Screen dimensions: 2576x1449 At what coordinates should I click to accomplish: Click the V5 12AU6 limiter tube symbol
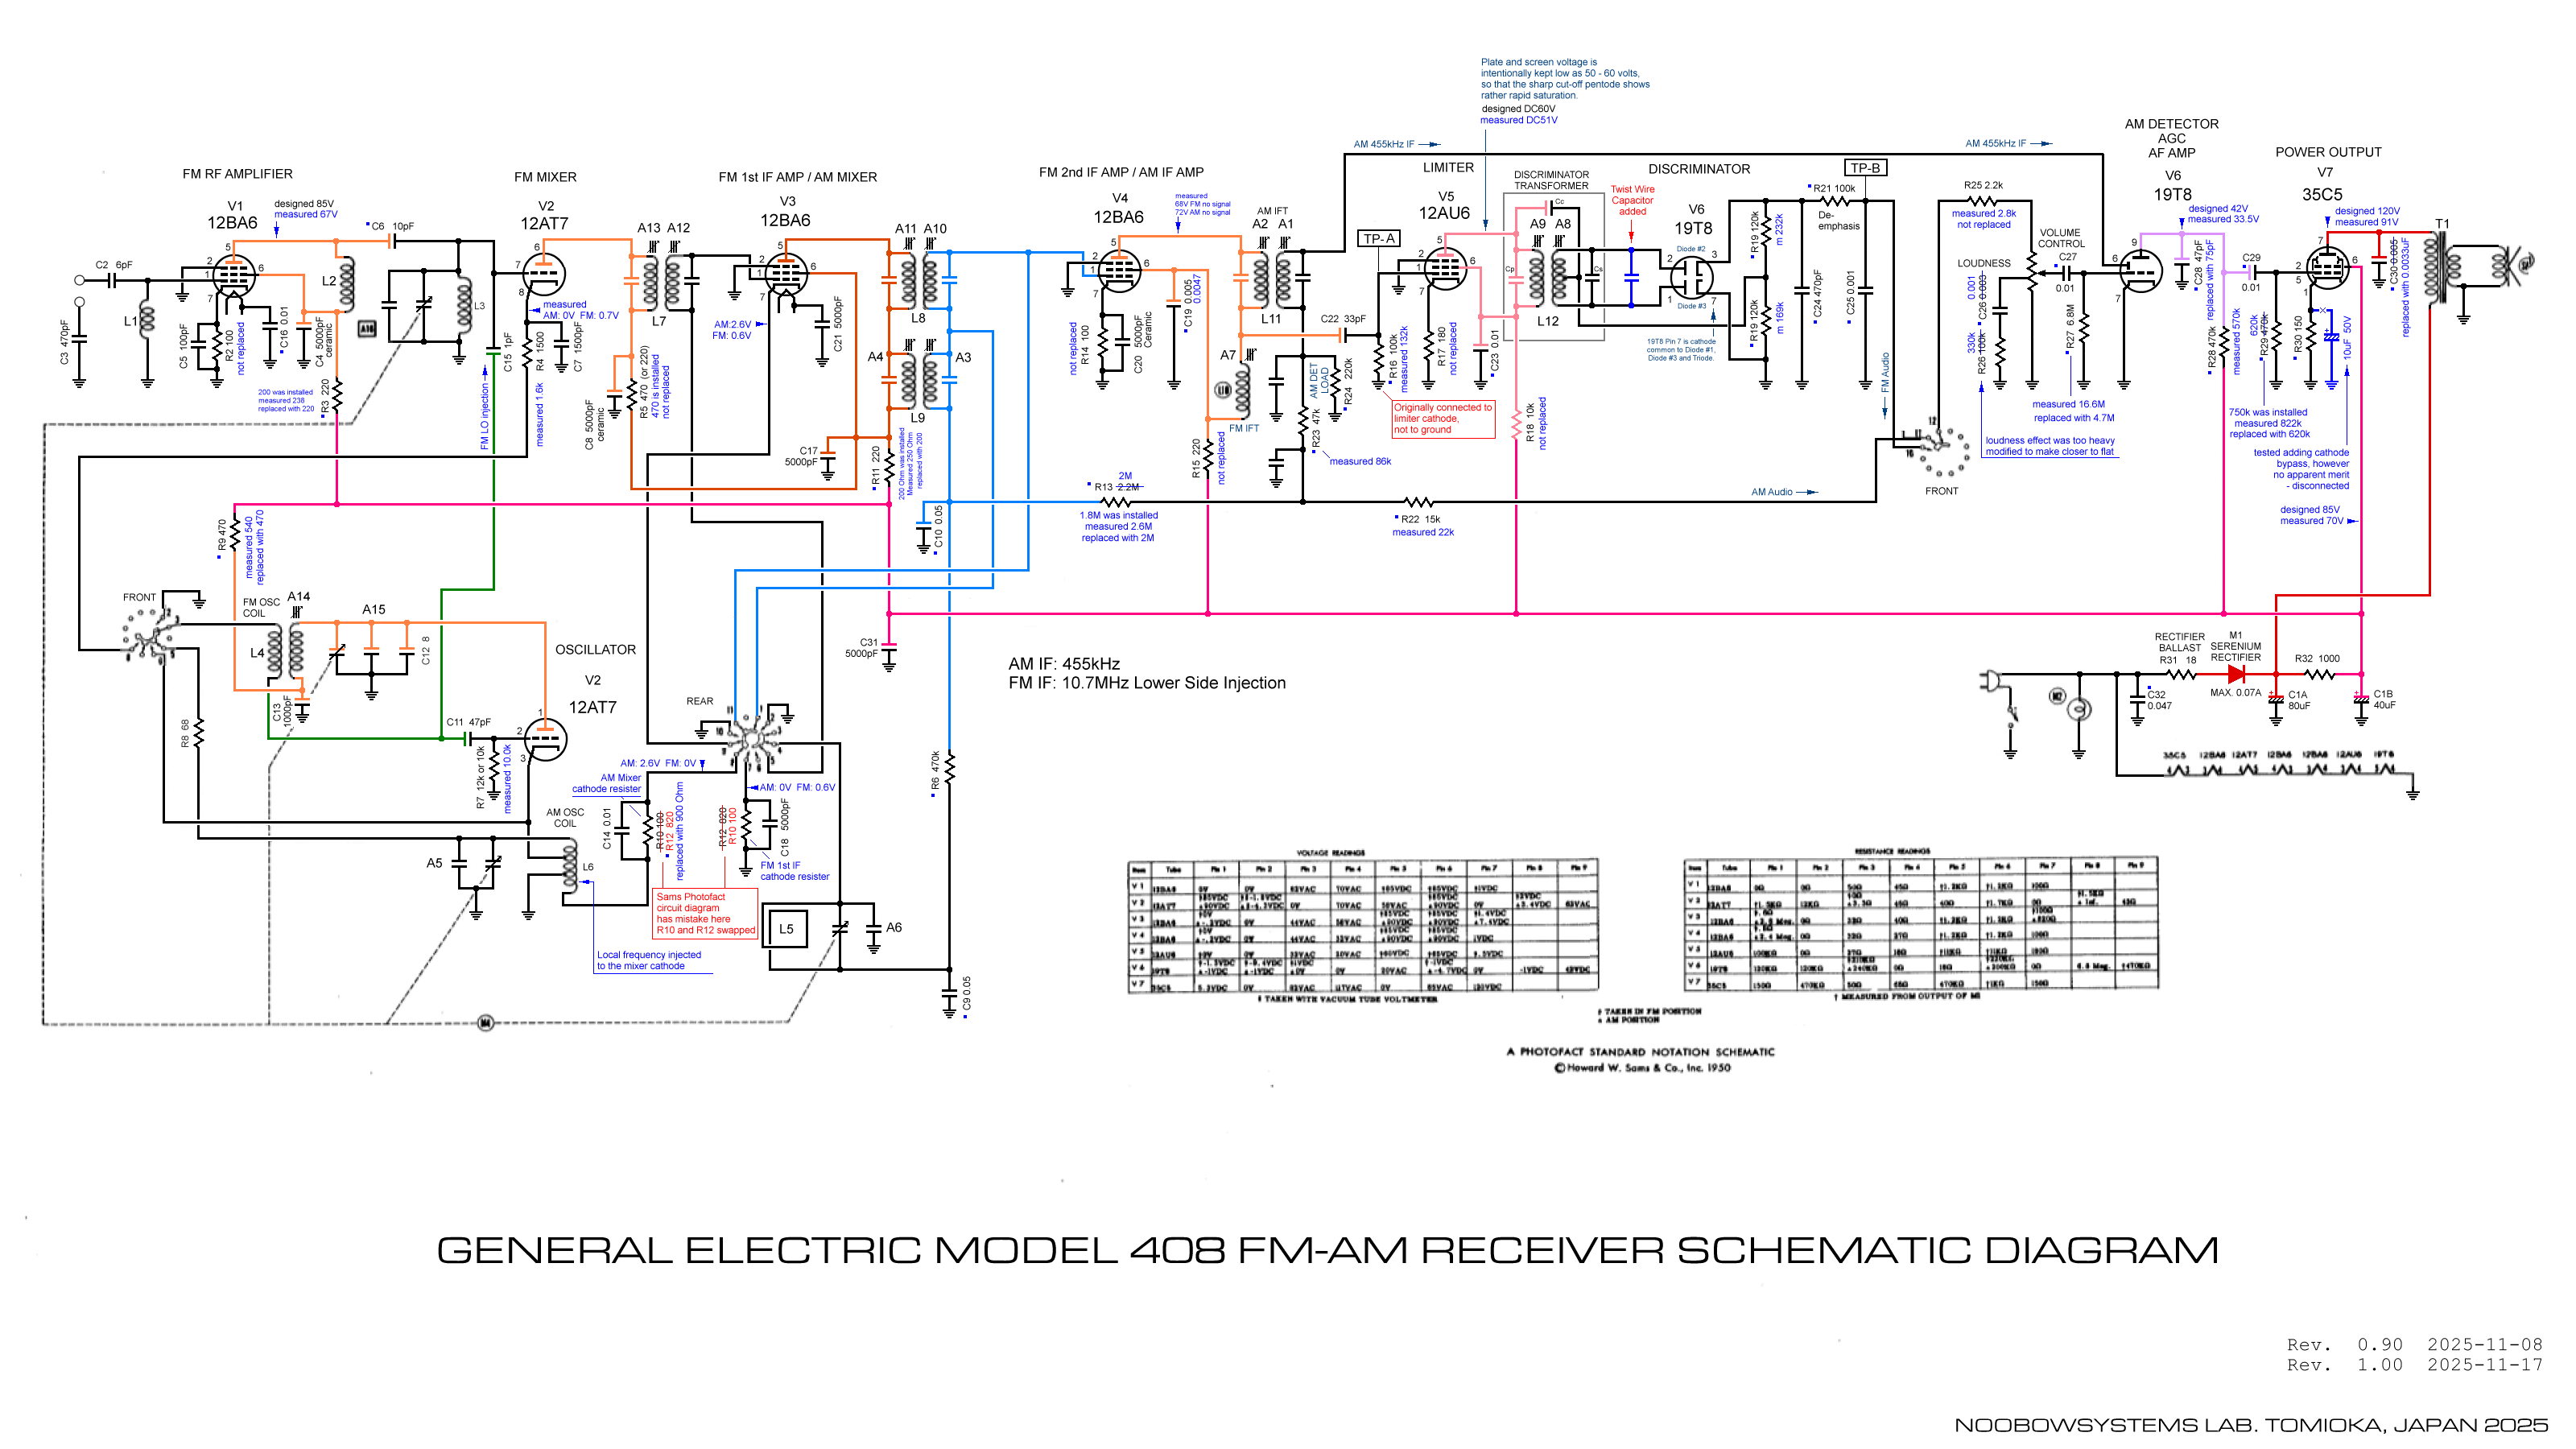pyautogui.click(x=1444, y=268)
